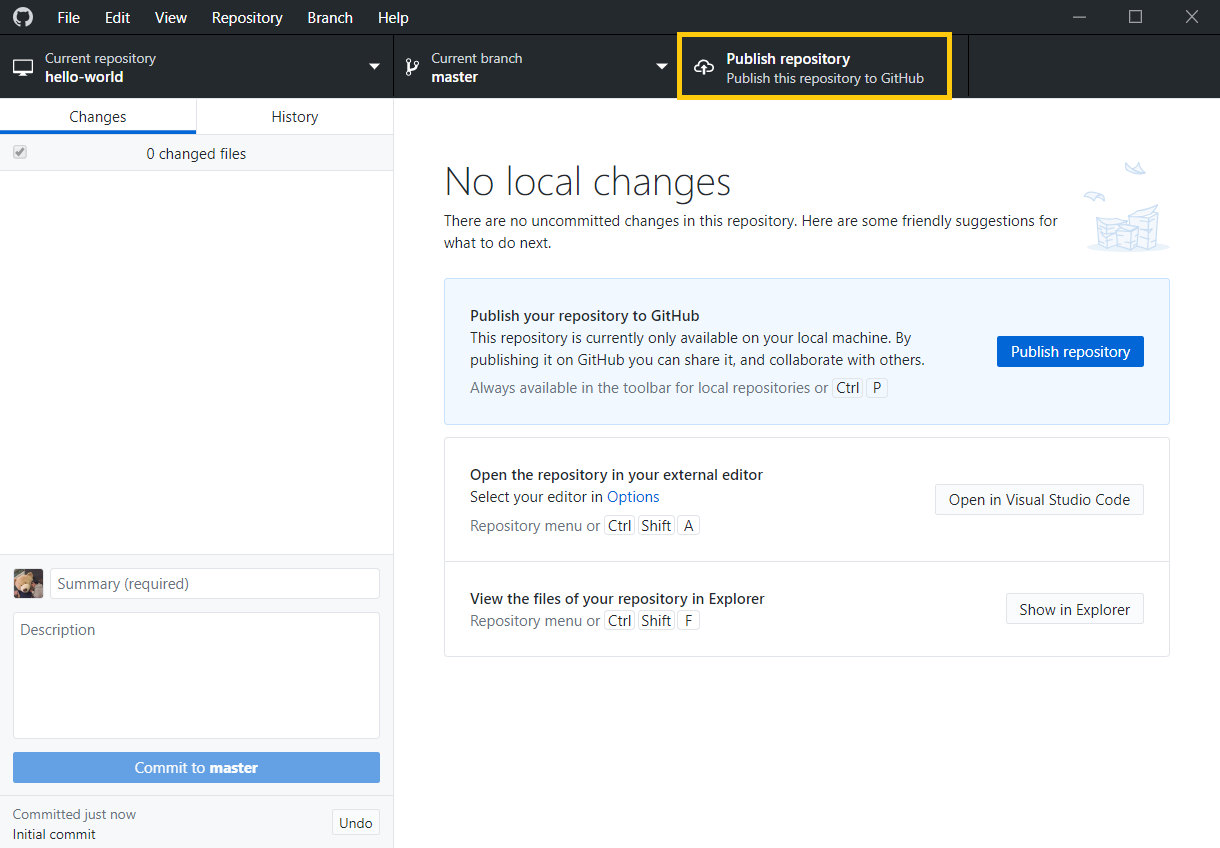Click Open in Visual Studio Code button

tap(1039, 499)
